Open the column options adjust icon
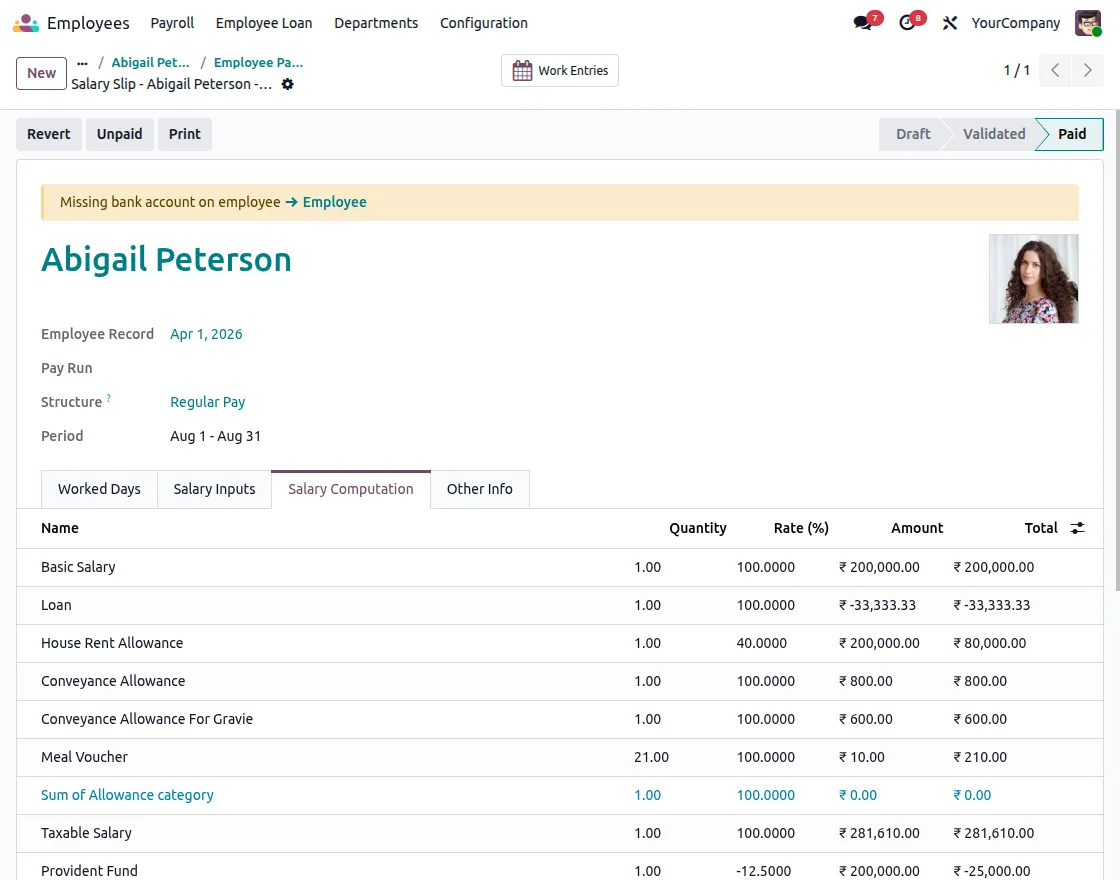 tap(1077, 528)
